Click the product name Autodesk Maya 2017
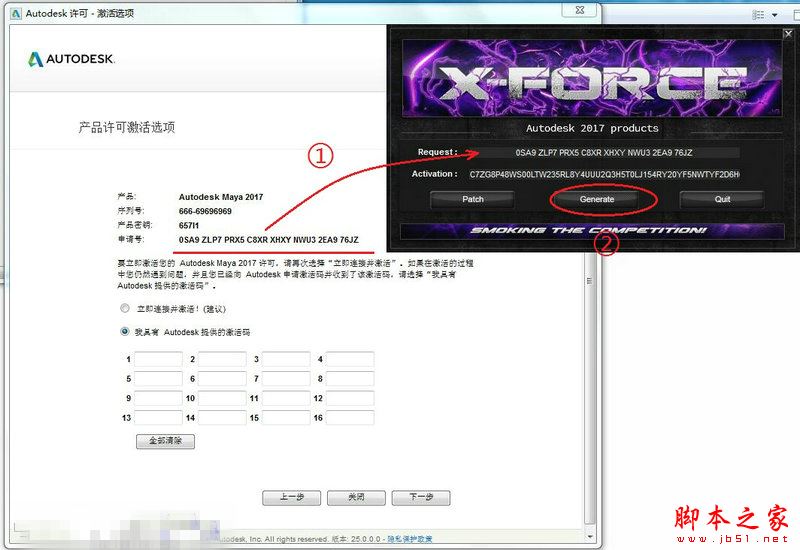 [x=221, y=197]
